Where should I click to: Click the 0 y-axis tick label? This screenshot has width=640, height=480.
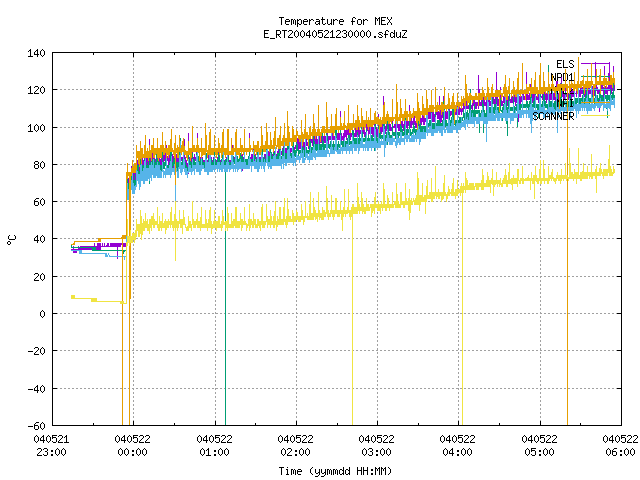pyautogui.click(x=42, y=314)
